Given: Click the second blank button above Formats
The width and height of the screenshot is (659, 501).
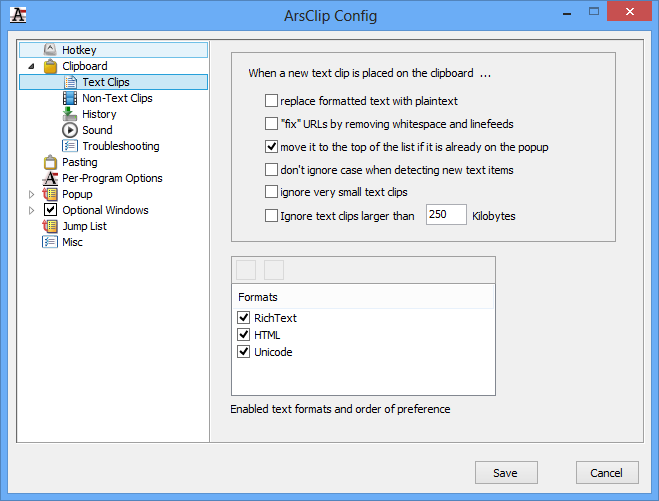Looking at the screenshot, I should (x=274, y=270).
